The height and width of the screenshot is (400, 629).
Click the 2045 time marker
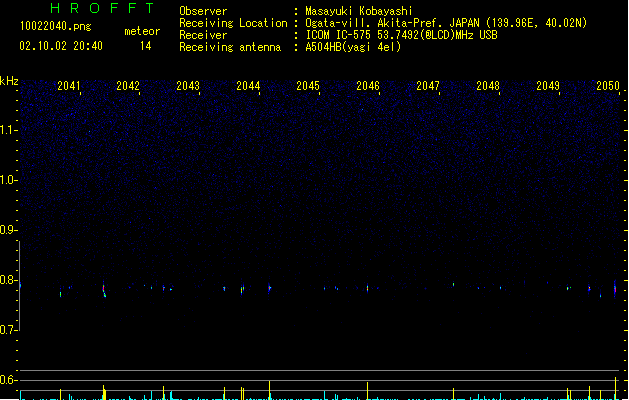coord(308,86)
